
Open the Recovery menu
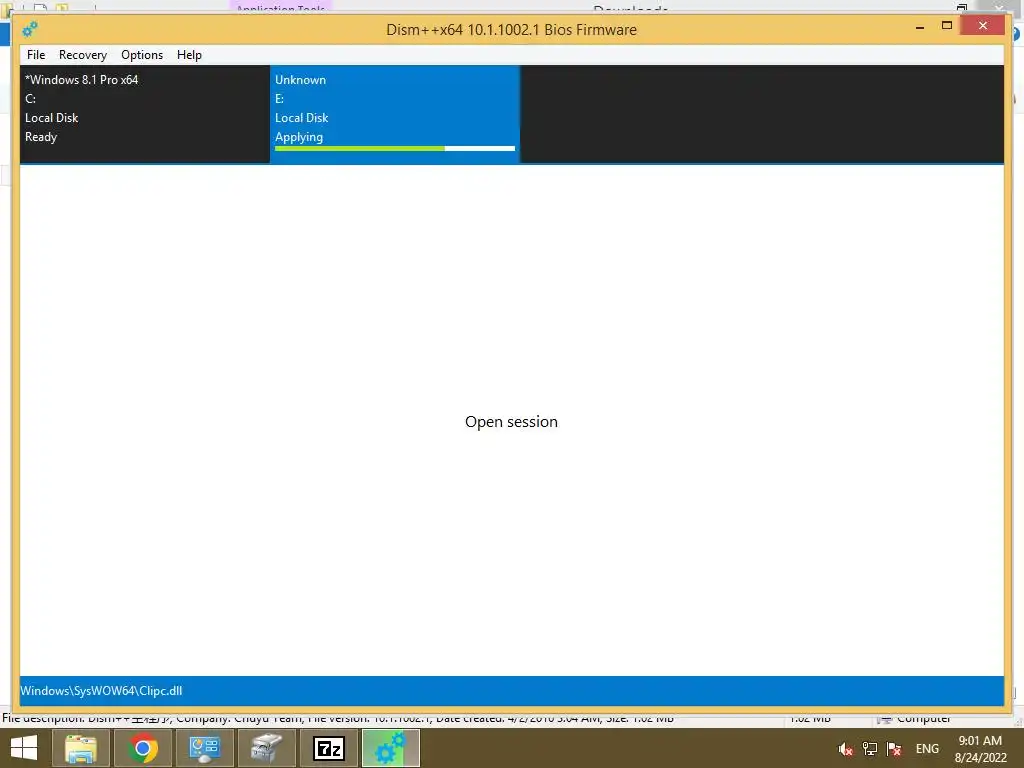tap(82, 55)
